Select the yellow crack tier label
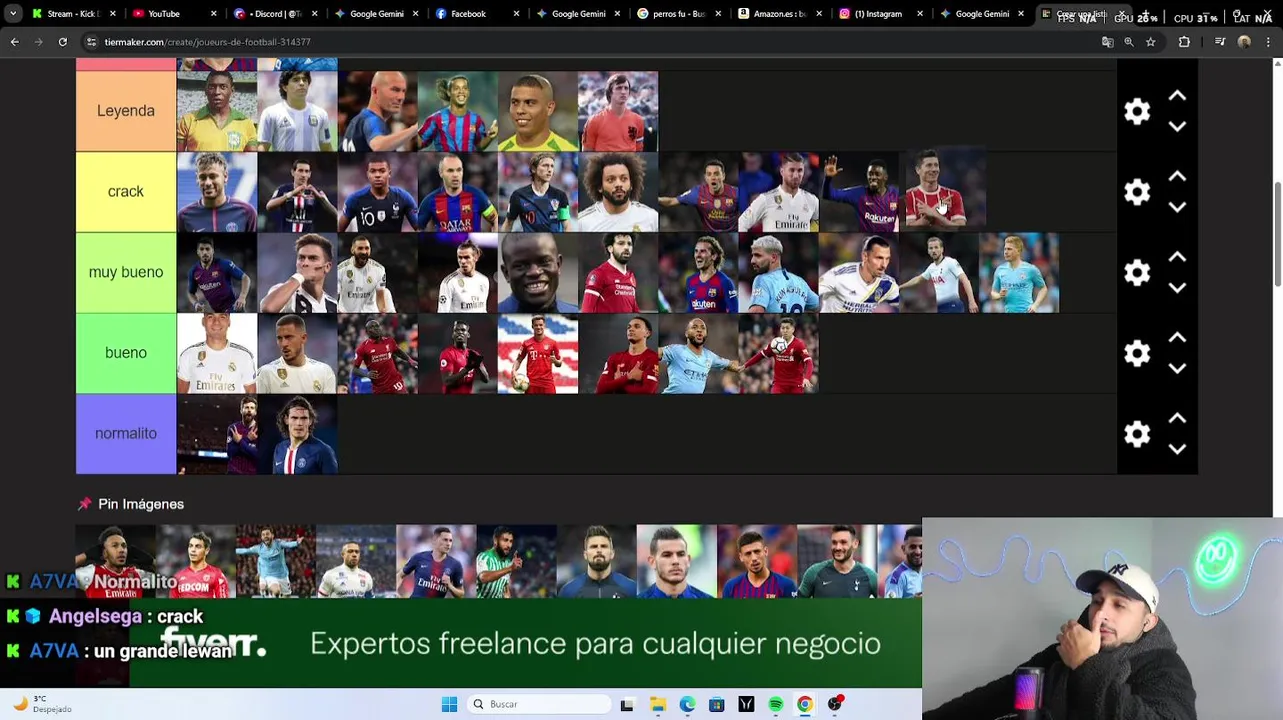Image resolution: width=1283 pixels, height=720 pixels. [126, 192]
